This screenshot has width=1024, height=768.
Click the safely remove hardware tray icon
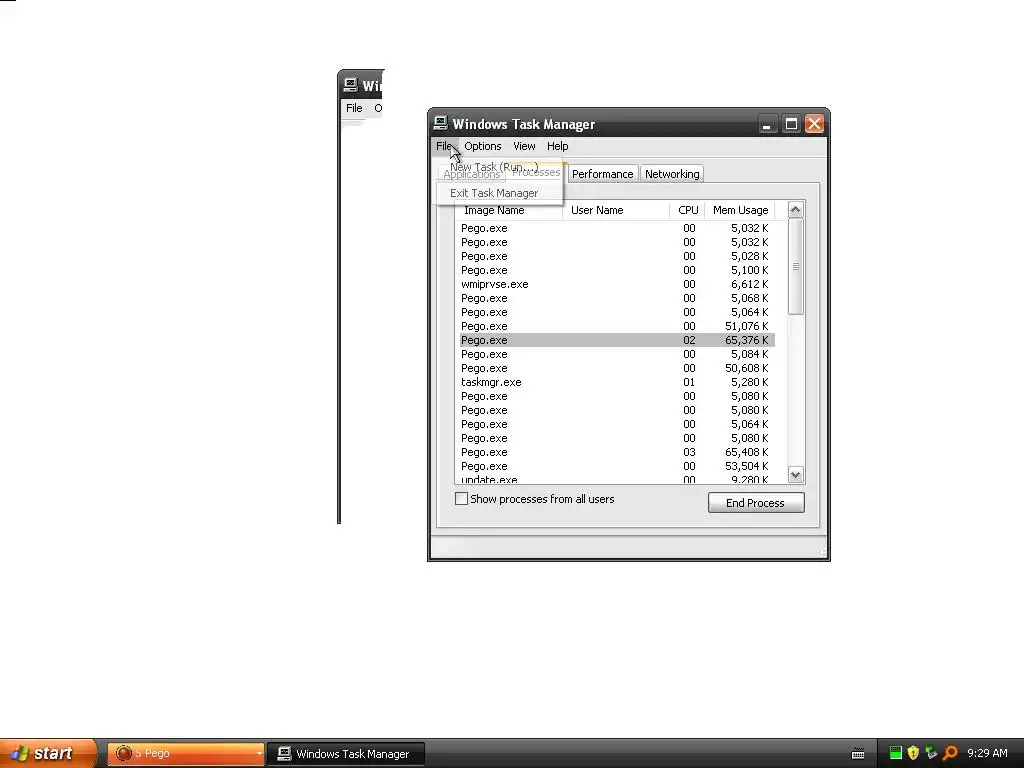click(x=931, y=753)
